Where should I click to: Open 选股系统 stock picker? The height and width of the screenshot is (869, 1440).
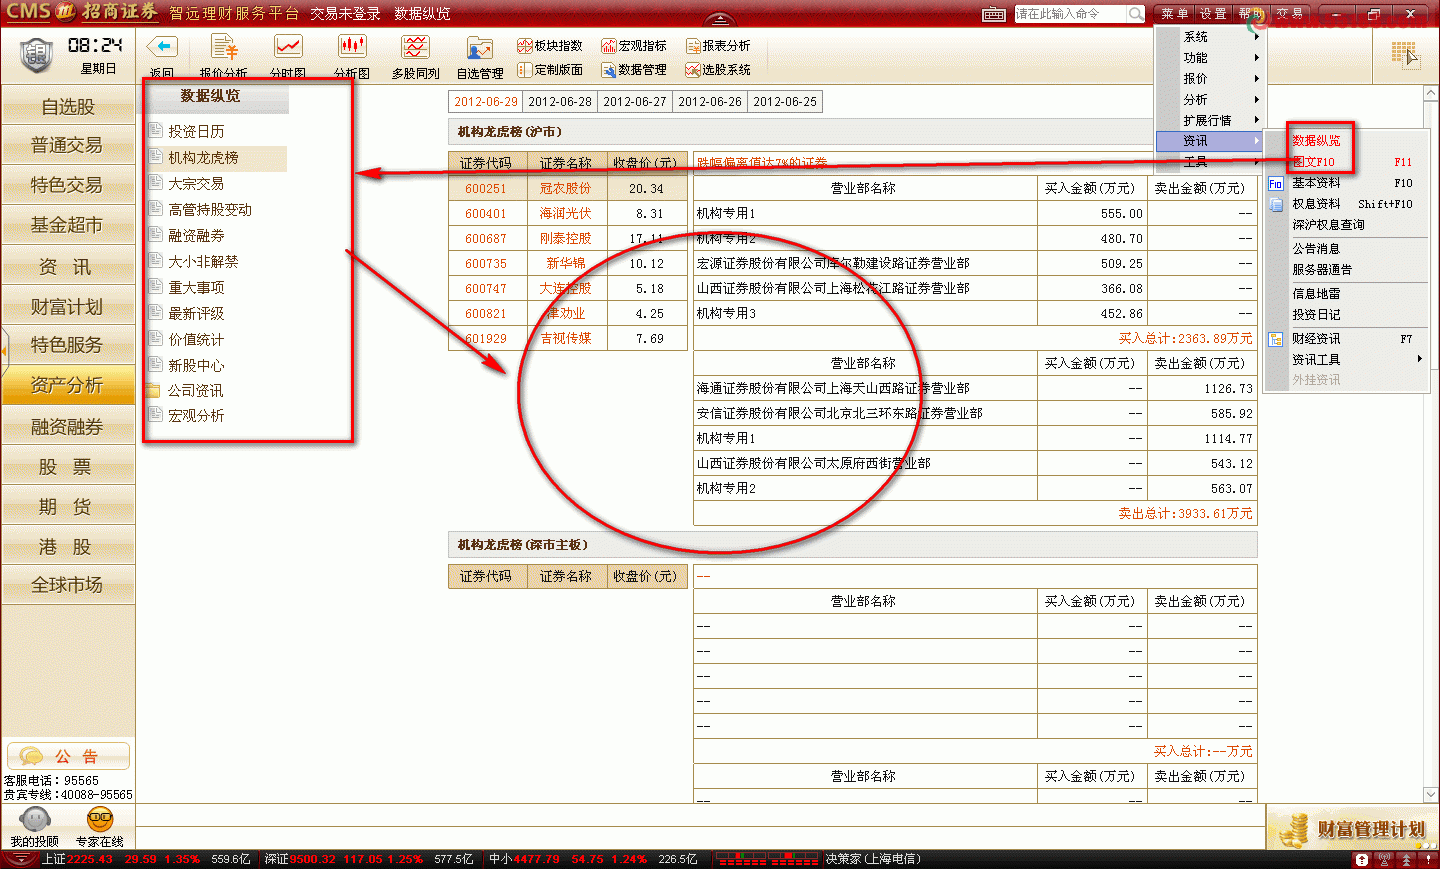coord(718,69)
